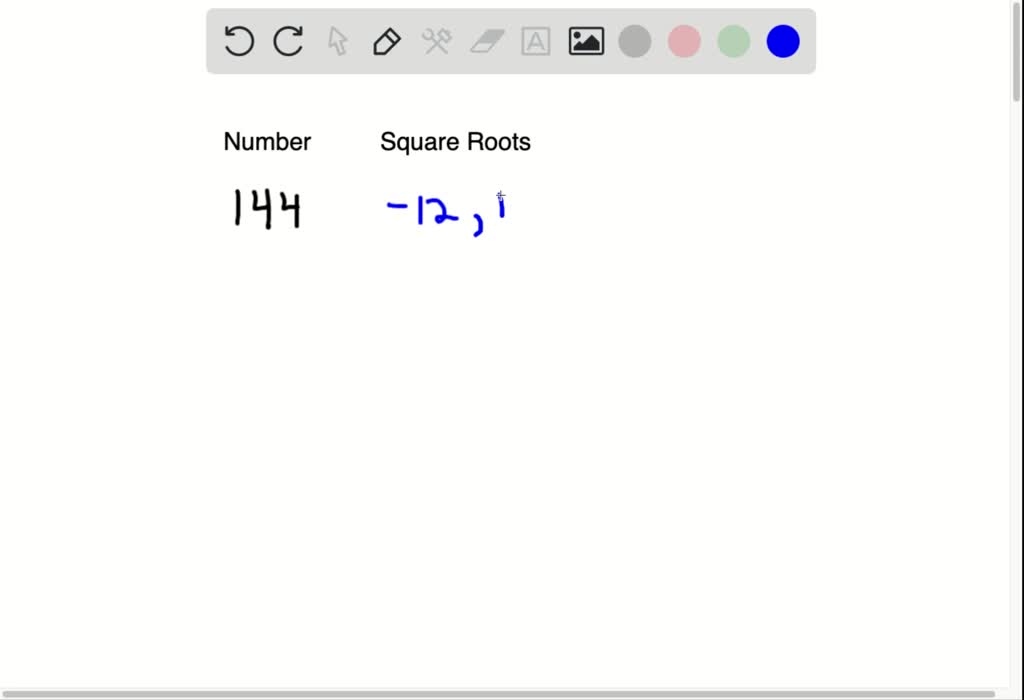Open the shapes/tools icon with crossed instruments
The width and height of the screenshot is (1024, 700).
coord(436,41)
